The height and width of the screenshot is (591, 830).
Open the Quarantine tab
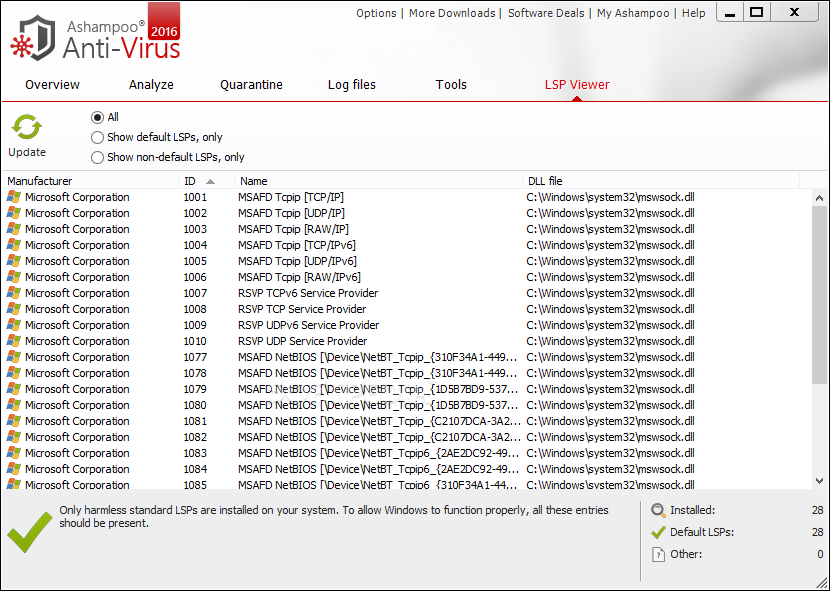click(251, 85)
